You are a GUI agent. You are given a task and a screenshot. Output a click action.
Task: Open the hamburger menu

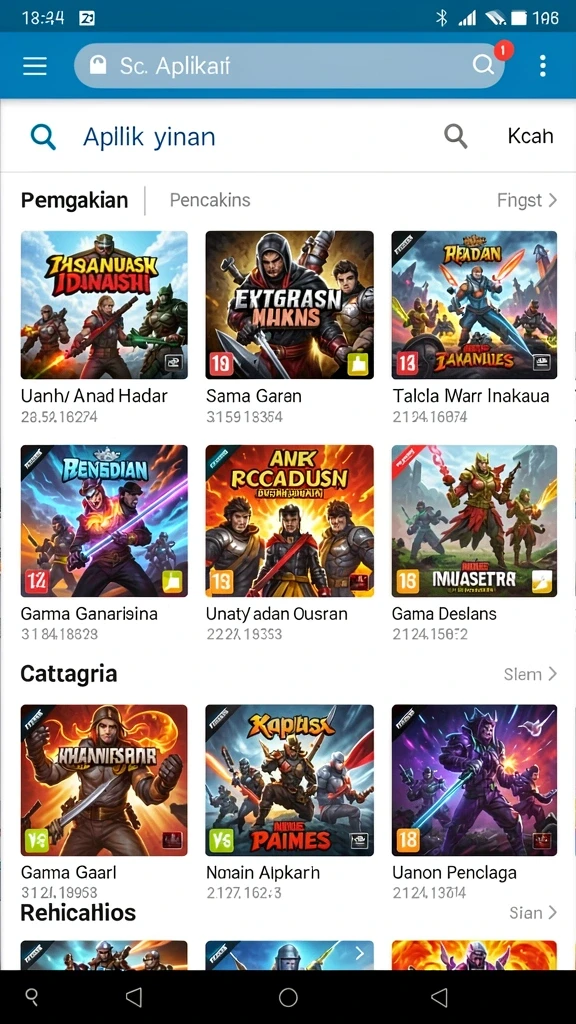[x=35, y=66]
